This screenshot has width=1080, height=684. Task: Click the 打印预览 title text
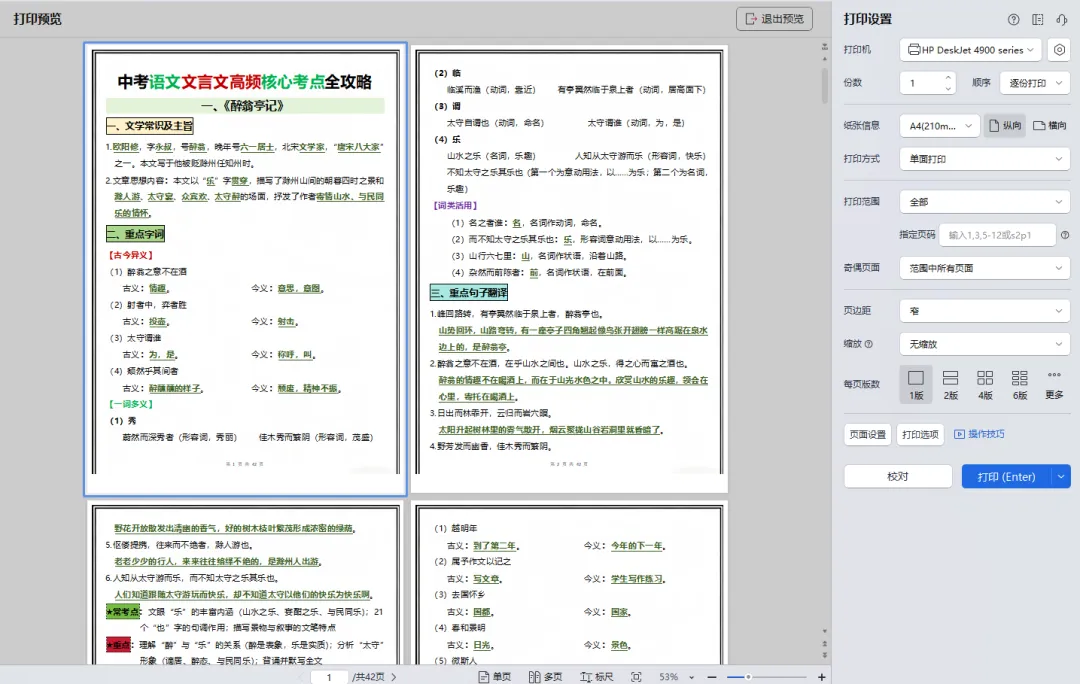tap(37, 19)
